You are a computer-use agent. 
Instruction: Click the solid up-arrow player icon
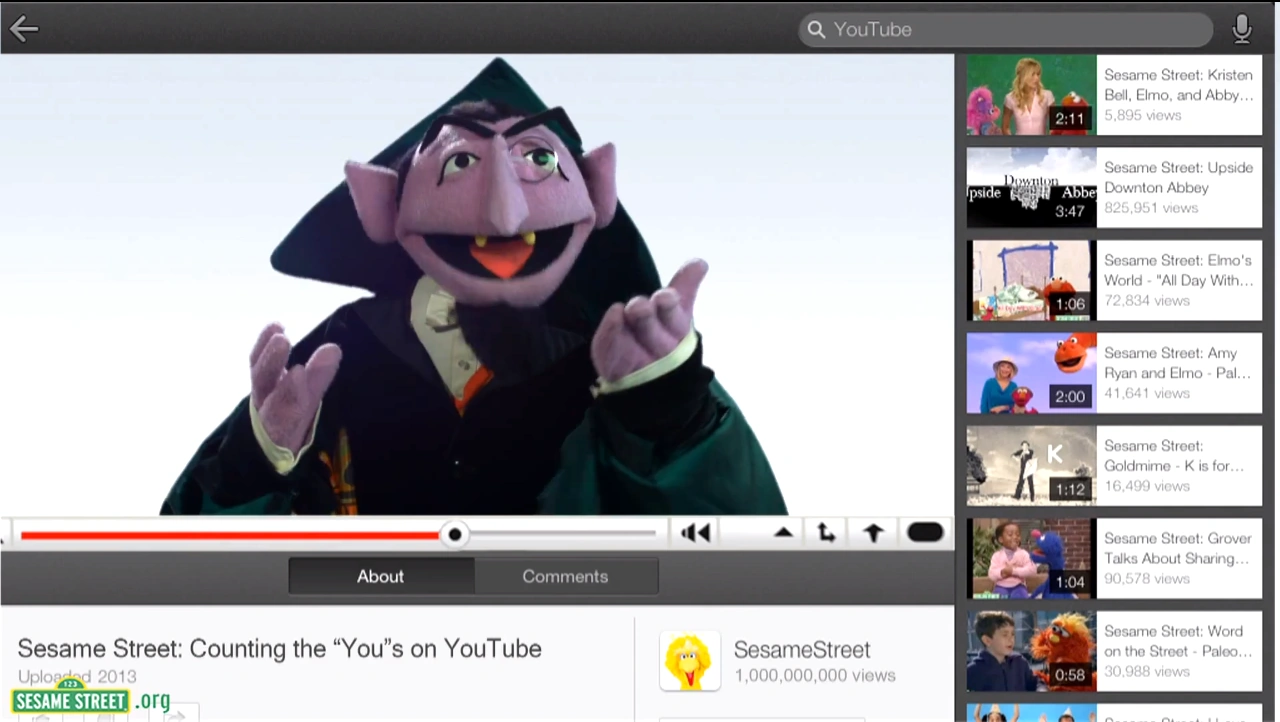pyautogui.click(x=873, y=533)
